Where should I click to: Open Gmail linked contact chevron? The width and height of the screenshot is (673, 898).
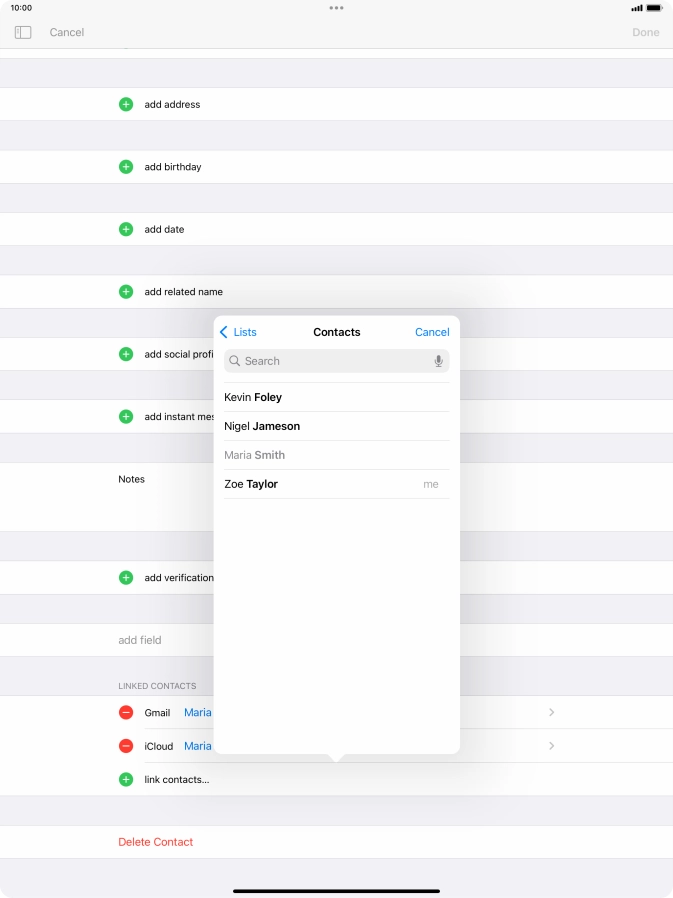click(x=551, y=713)
